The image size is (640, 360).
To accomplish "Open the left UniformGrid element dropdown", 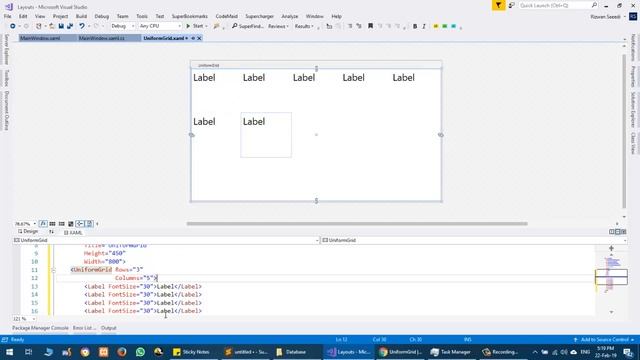I will pos(166,240).
